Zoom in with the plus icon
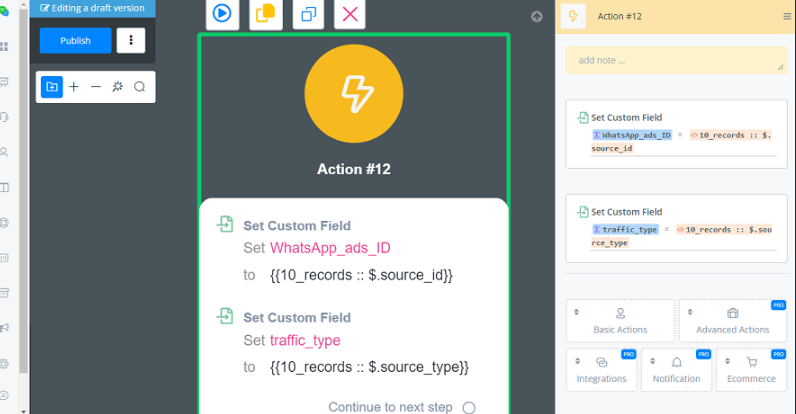The image size is (796, 414). click(x=74, y=87)
